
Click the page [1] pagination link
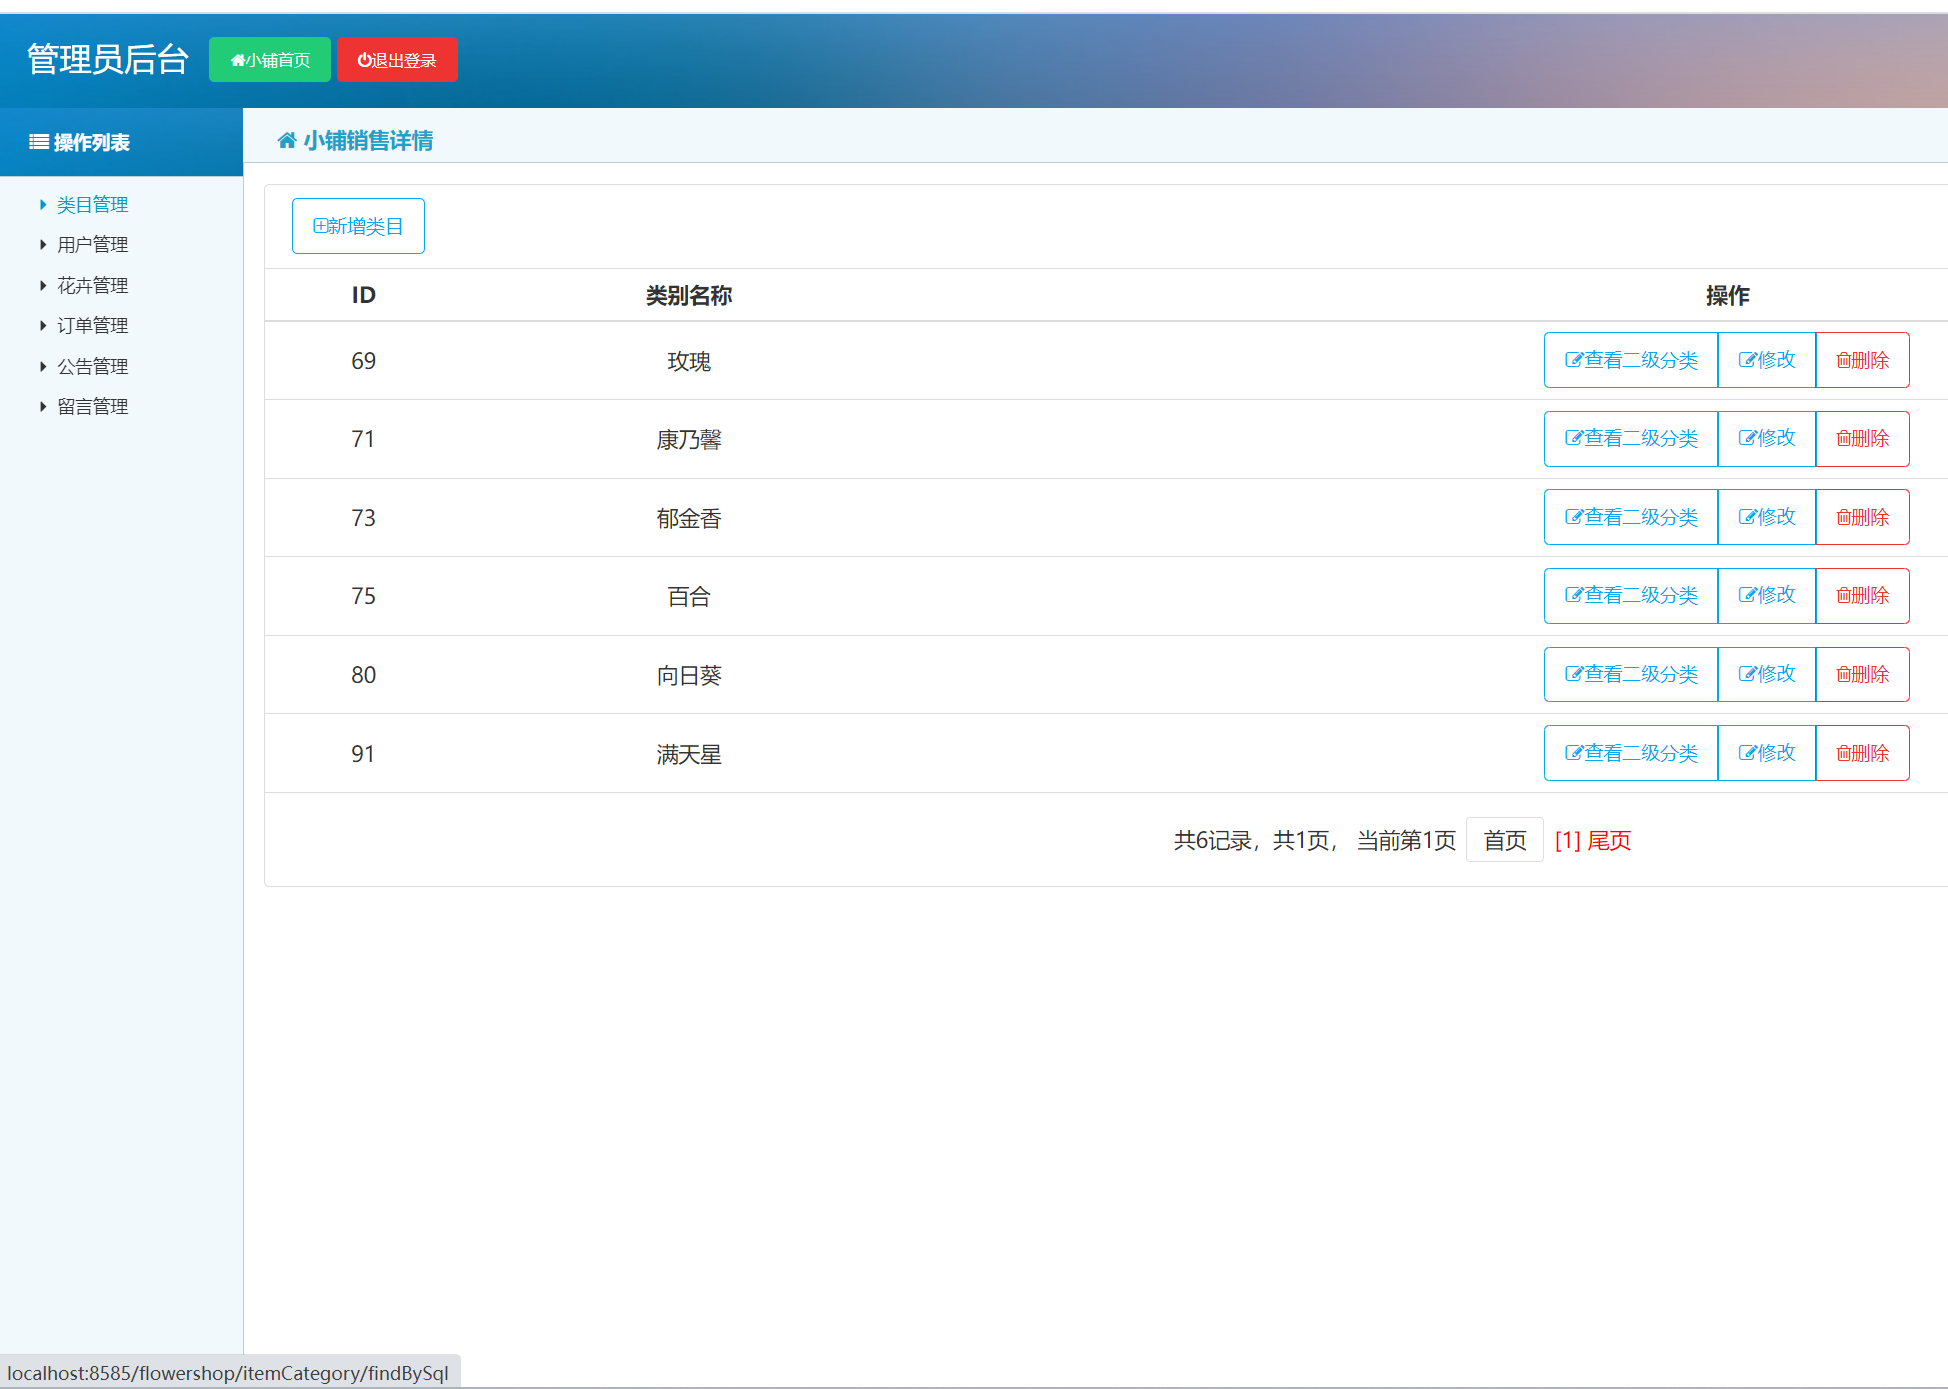click(1567, 841)
